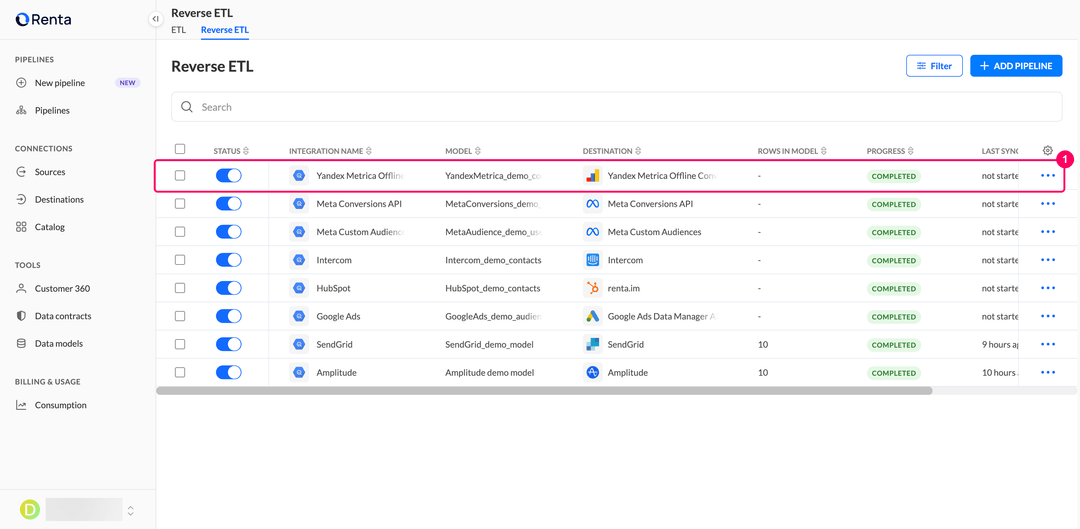
Task: Open the Meta Custom Audiences row three-dot menu
Action: tap(1048, 232)
